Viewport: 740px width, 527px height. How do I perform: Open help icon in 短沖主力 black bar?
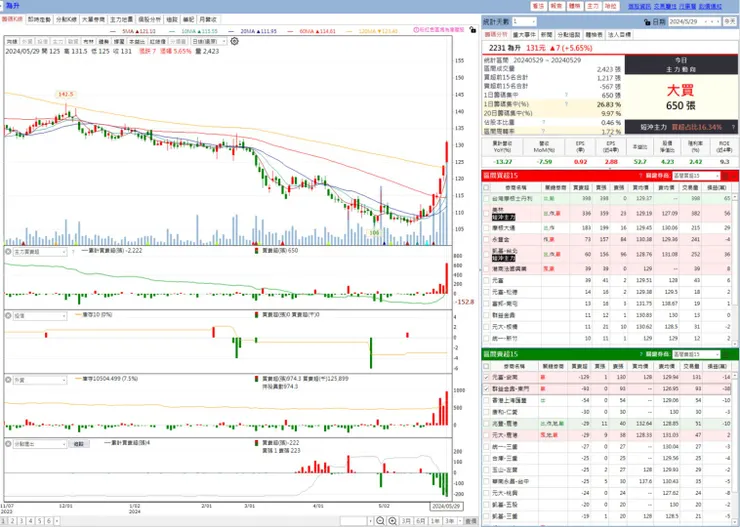(733, 127)
